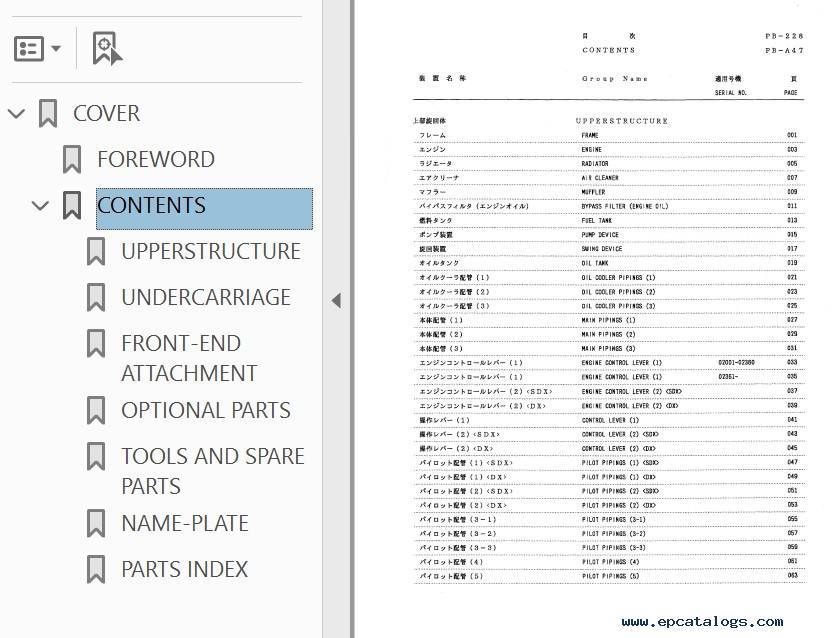This screenshot has width=834, height=638.
Task: Open the PARTS INDEX bookmark
Action: [x=185, y=569]
